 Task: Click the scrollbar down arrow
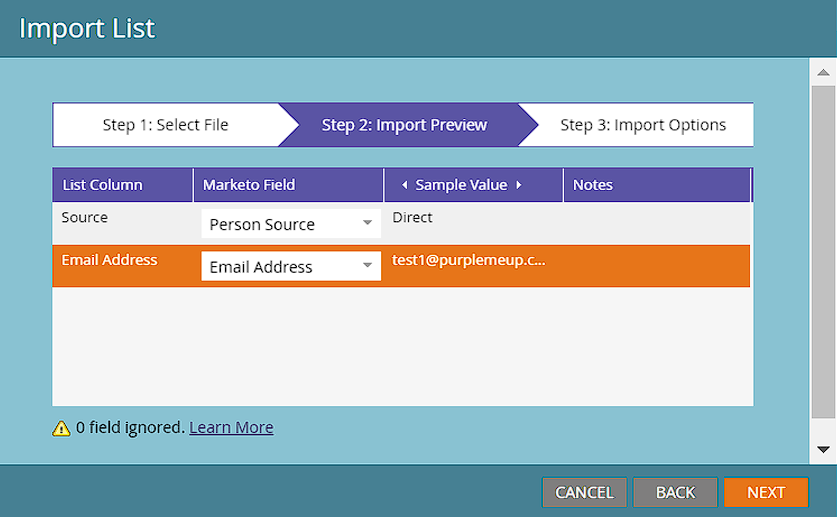(823, 450)
